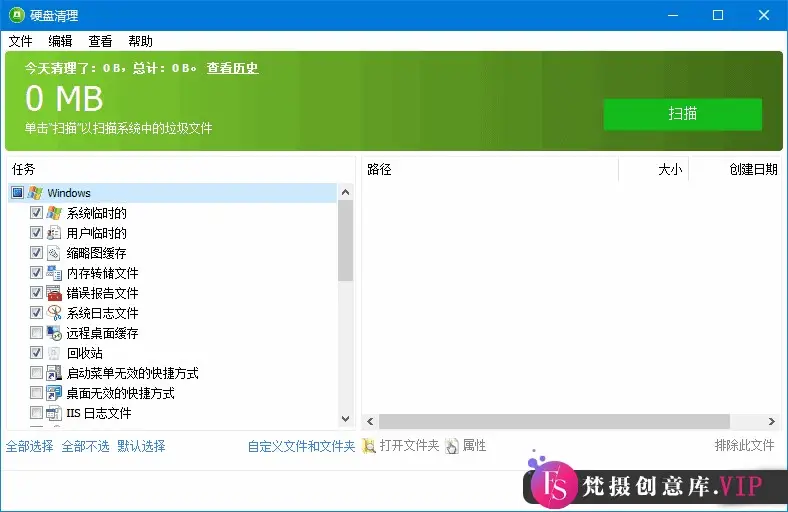Click the 错误报告文件 toolbox icon
788x512 pixels.
(54, 293)
